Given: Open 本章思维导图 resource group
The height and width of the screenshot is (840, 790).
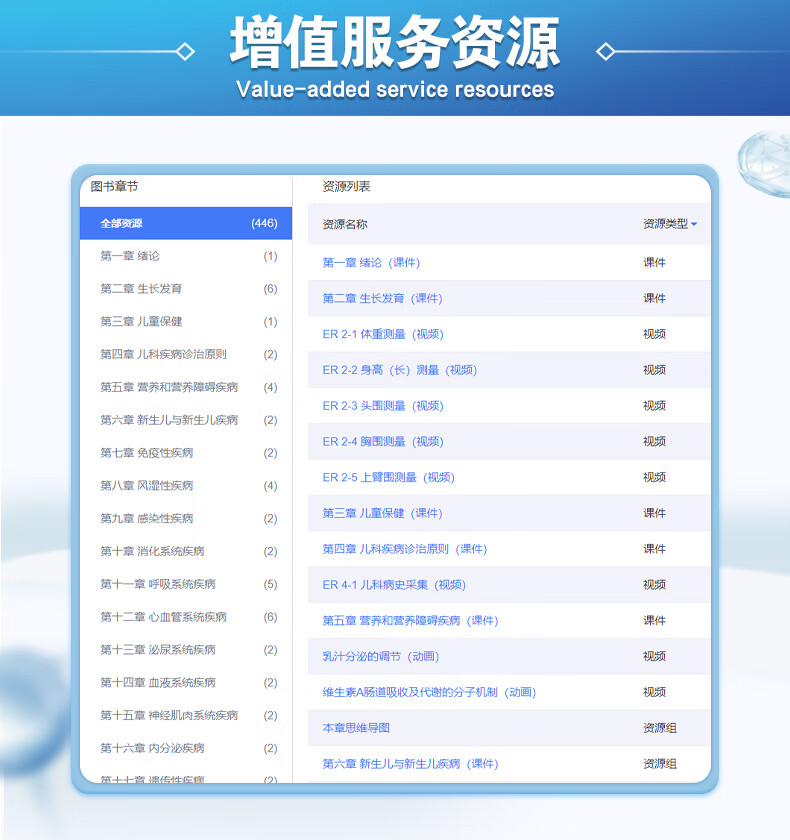Looking at the screenshot, I should pyautogui.click(x=356, y=728).
